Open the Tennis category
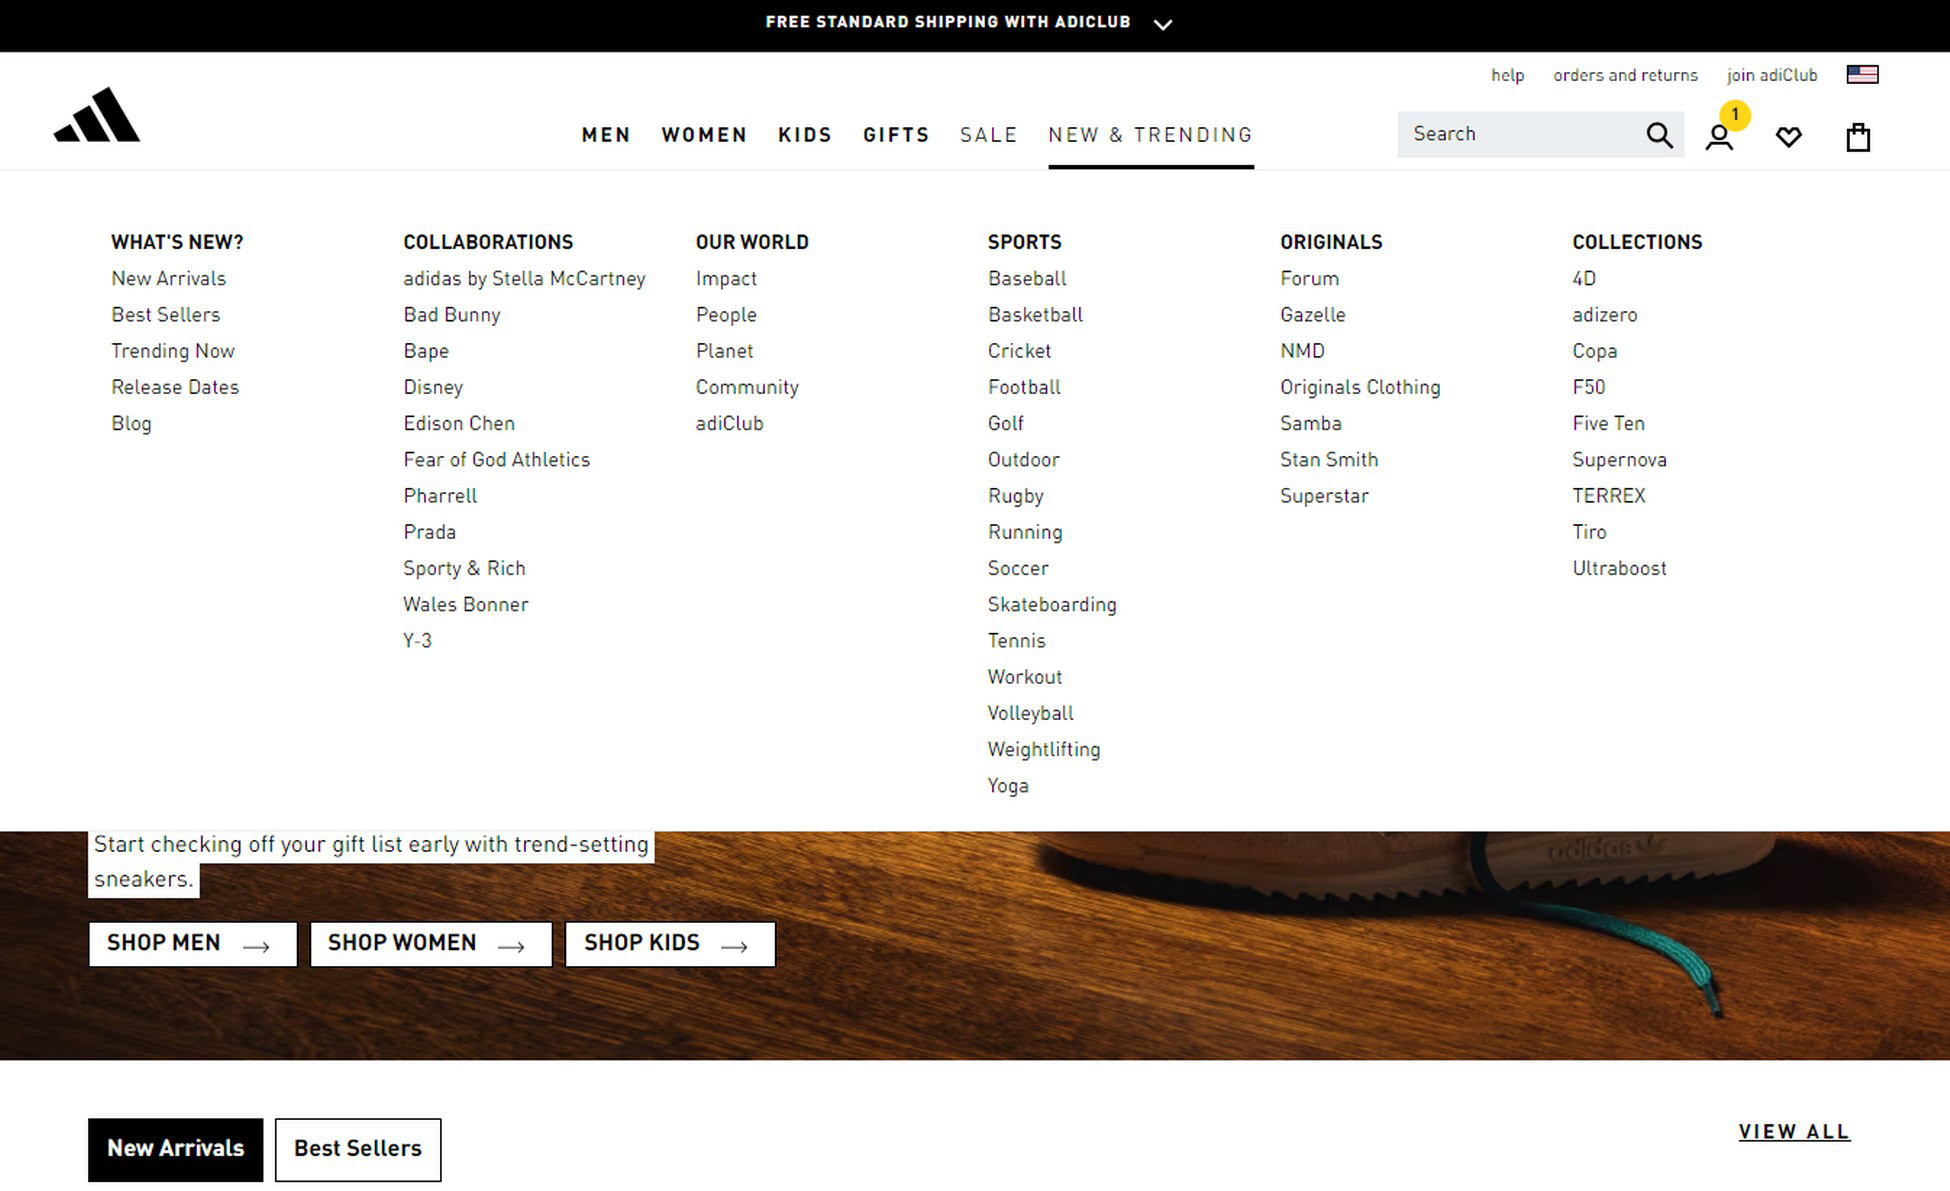The image size is (1950, 1191). [1016, 641]
